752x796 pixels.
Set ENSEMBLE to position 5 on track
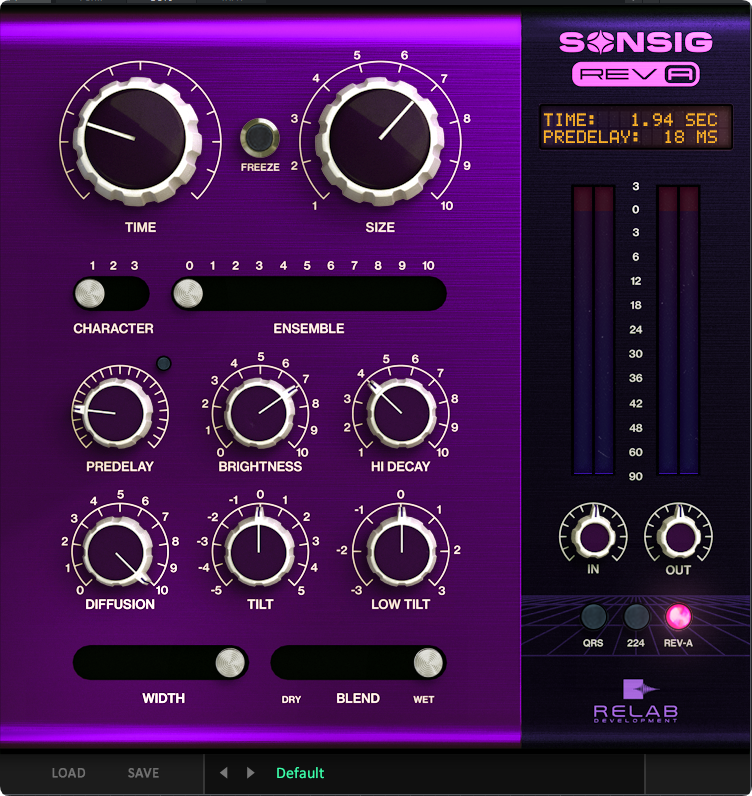307,293
